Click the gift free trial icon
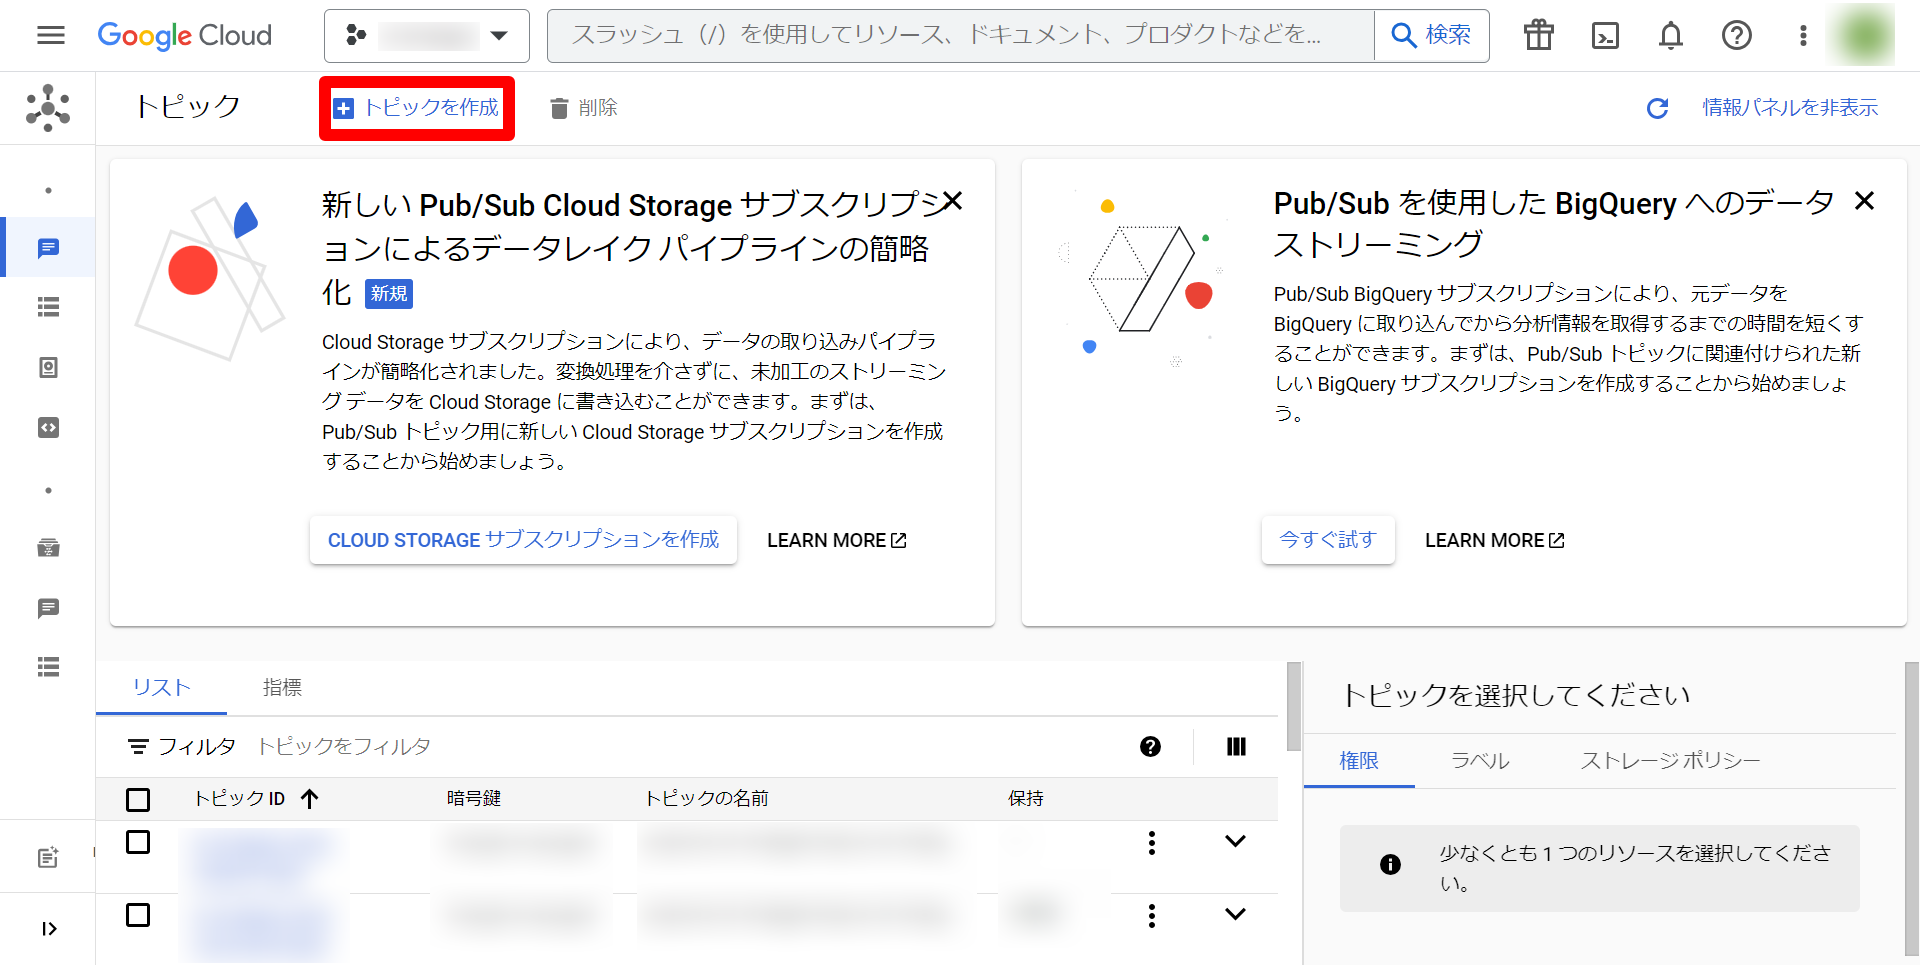The image size is (1920, 965). (x=1538, y=36)
